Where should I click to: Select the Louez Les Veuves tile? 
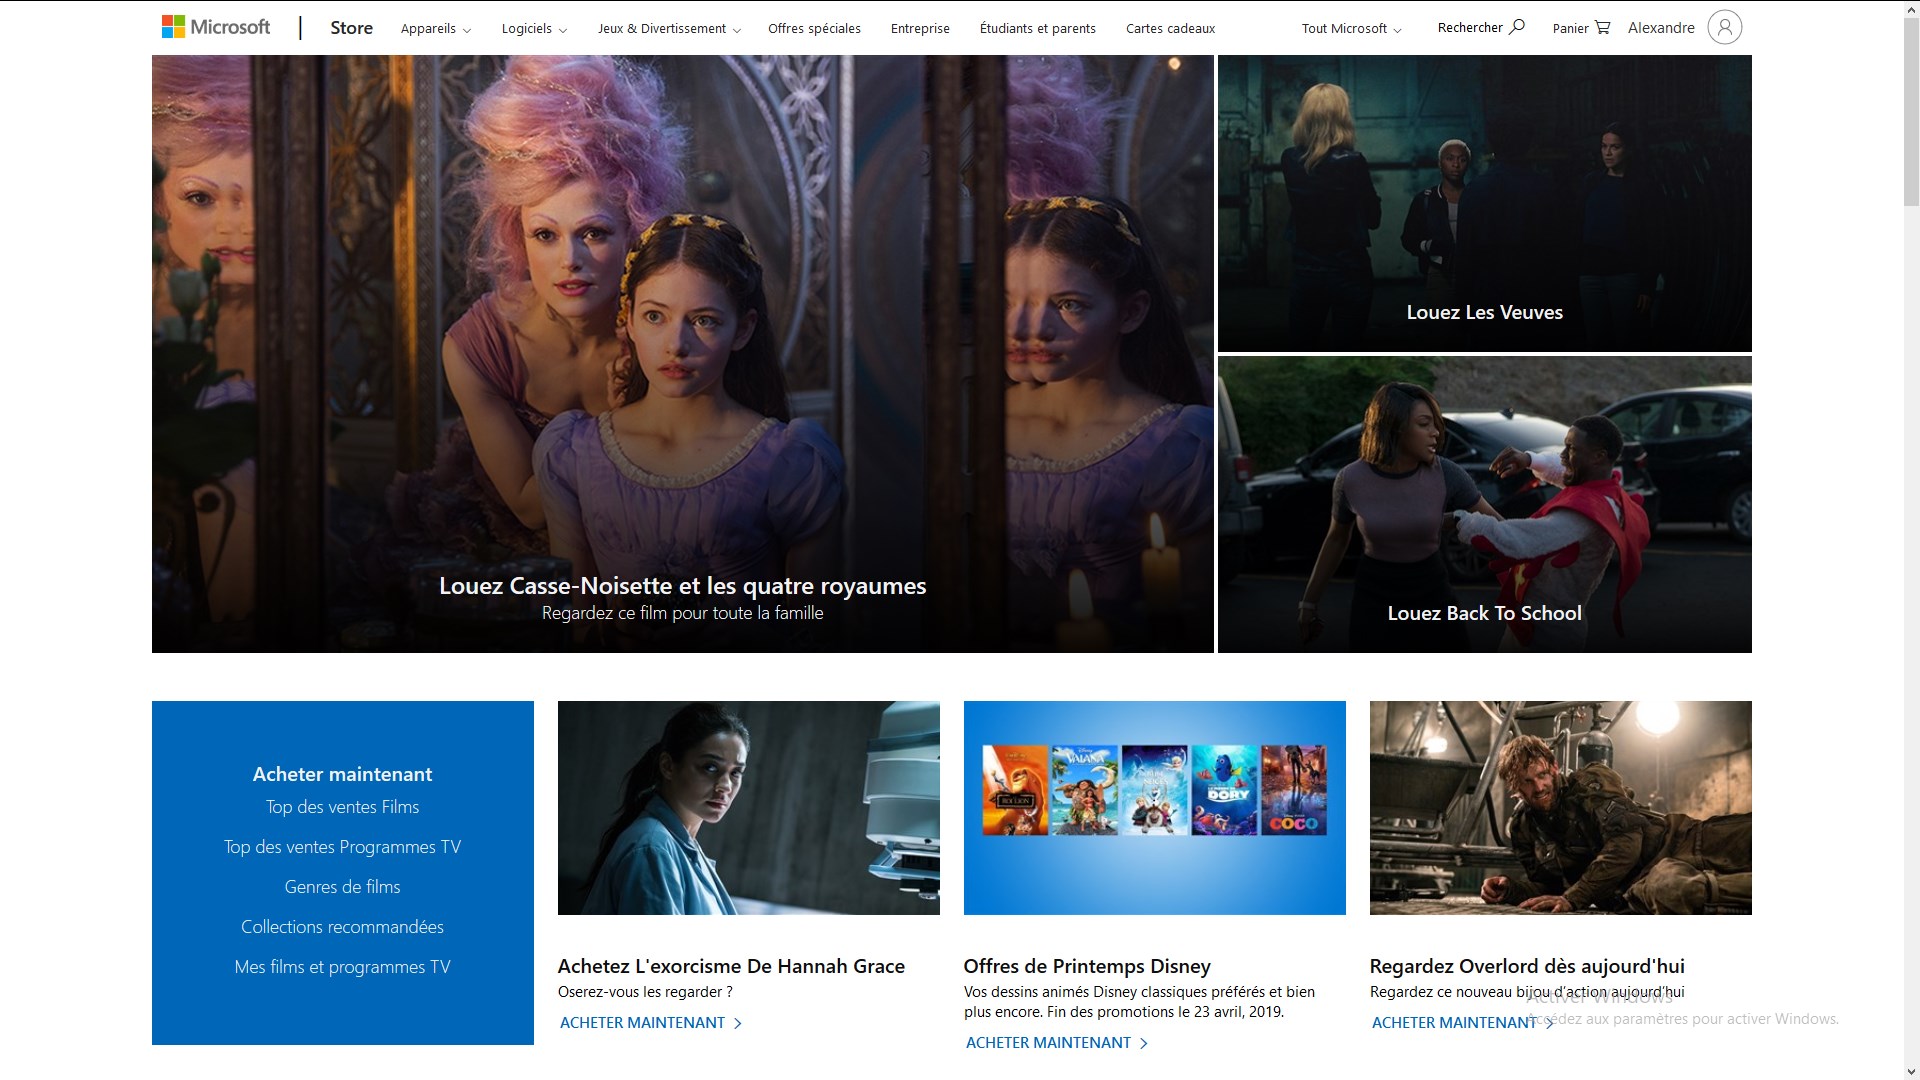(x=1484, y=204)
